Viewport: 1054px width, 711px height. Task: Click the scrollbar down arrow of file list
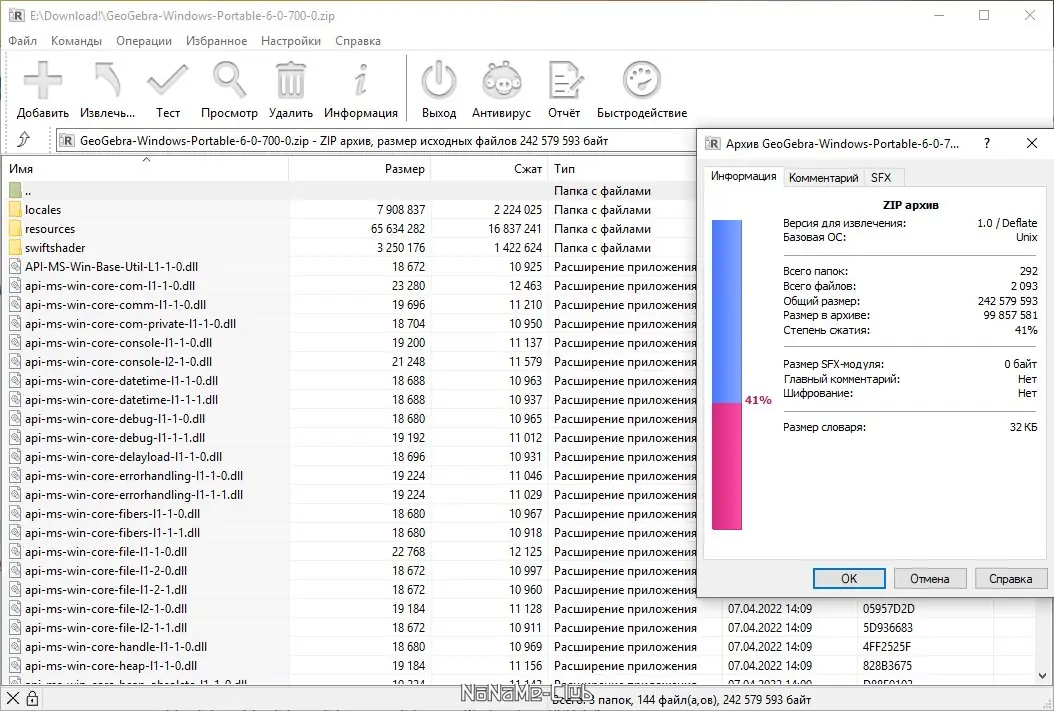pos(1043,675)
